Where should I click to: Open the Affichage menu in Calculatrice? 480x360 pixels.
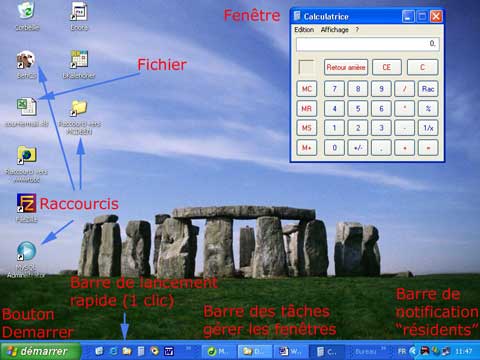[x=334, y=30]
